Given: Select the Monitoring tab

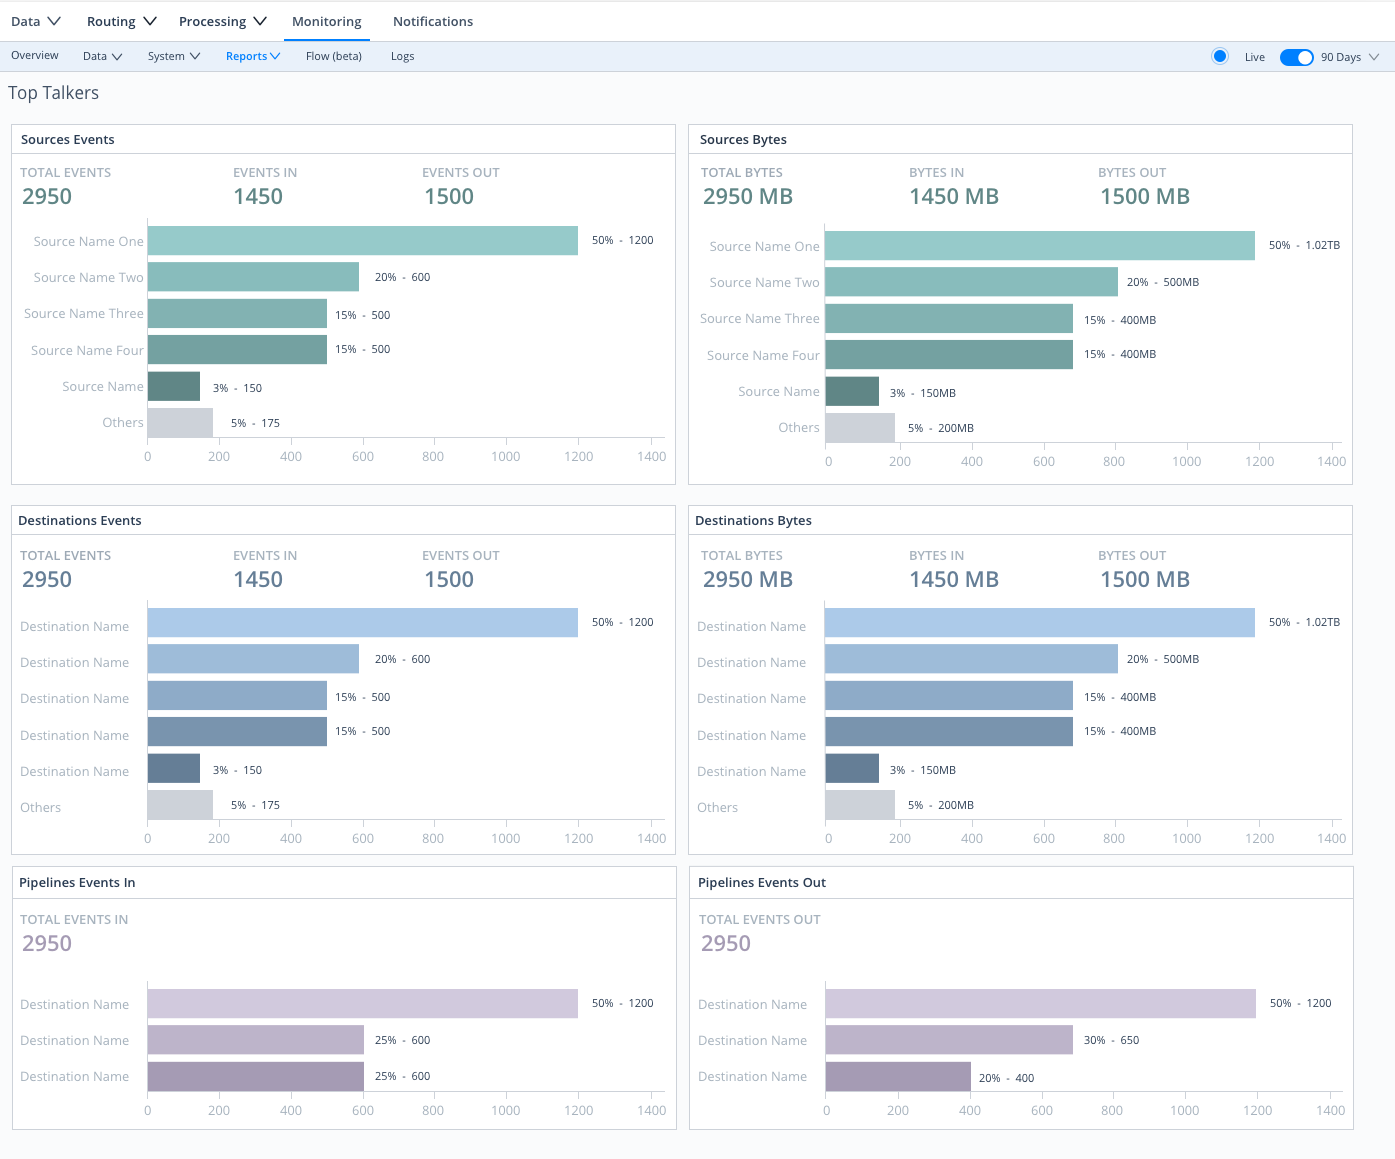Looking at the screenshot, I should coord(326,20).
